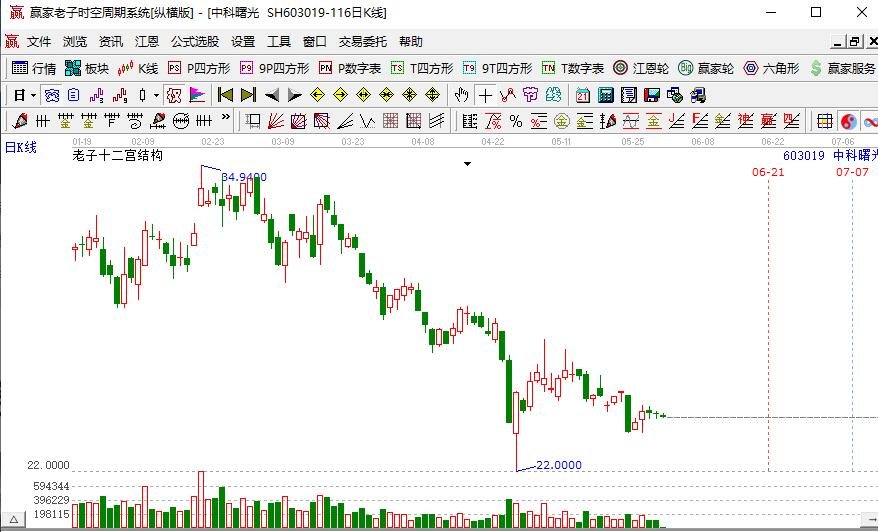Open the 江恩 menu
The height and width of the screenshot is (532, 878).
coord(147,41)
